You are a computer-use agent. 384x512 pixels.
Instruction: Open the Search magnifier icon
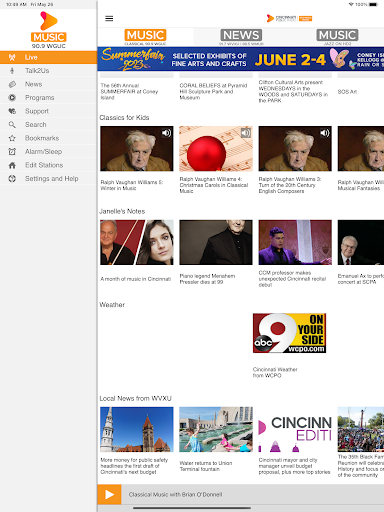point(12,125)
